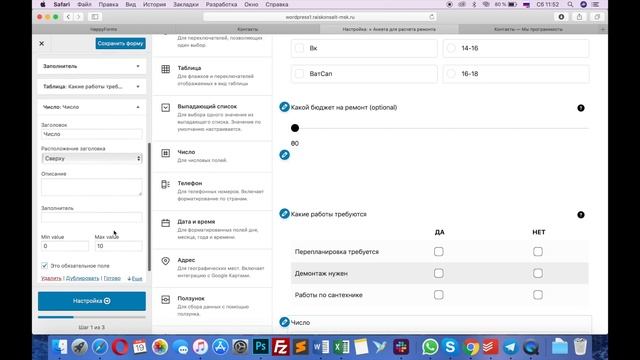Click the 'Описание' text area
Viewport: 640px width, 360px height.
[92, 187]
